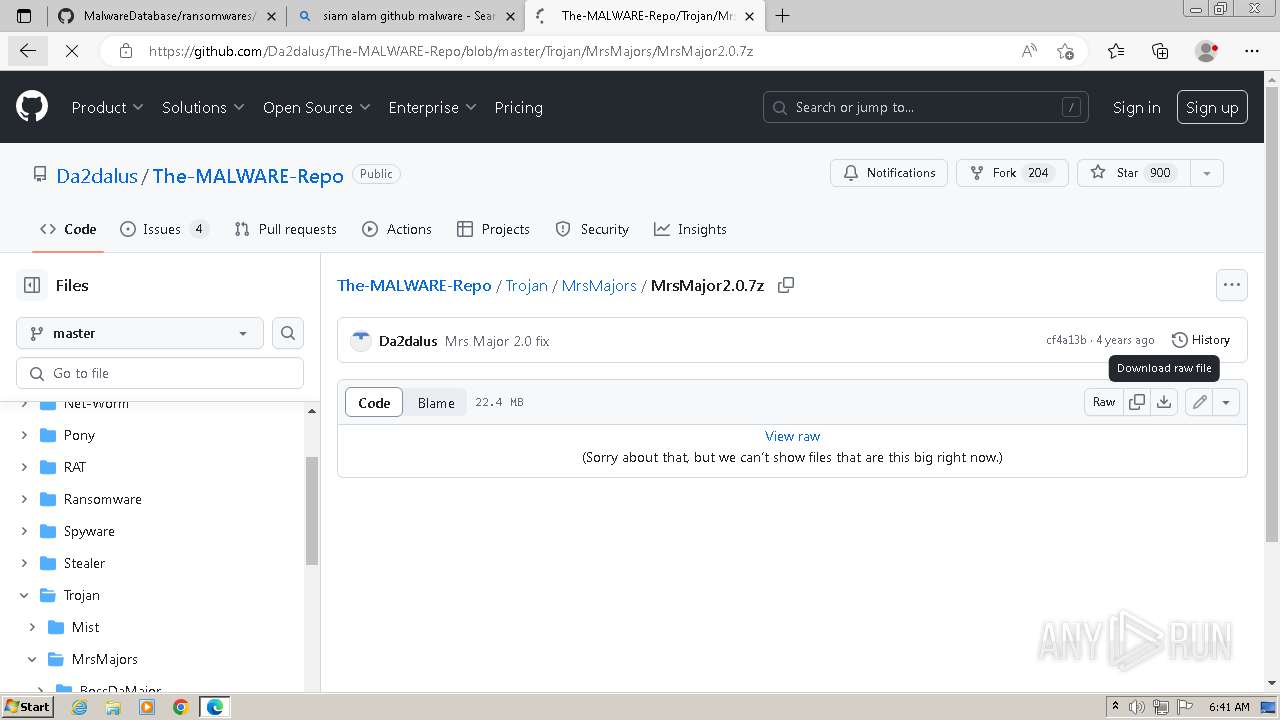Open the edit options dropdown arrow

point(1226,402)
